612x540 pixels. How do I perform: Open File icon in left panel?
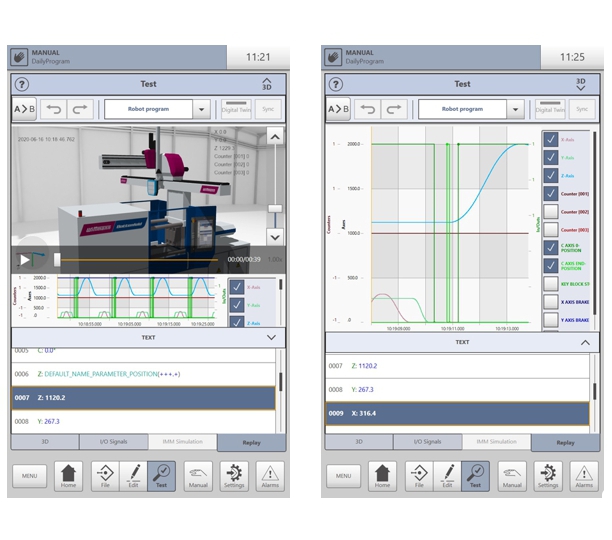tap(105, 476)
